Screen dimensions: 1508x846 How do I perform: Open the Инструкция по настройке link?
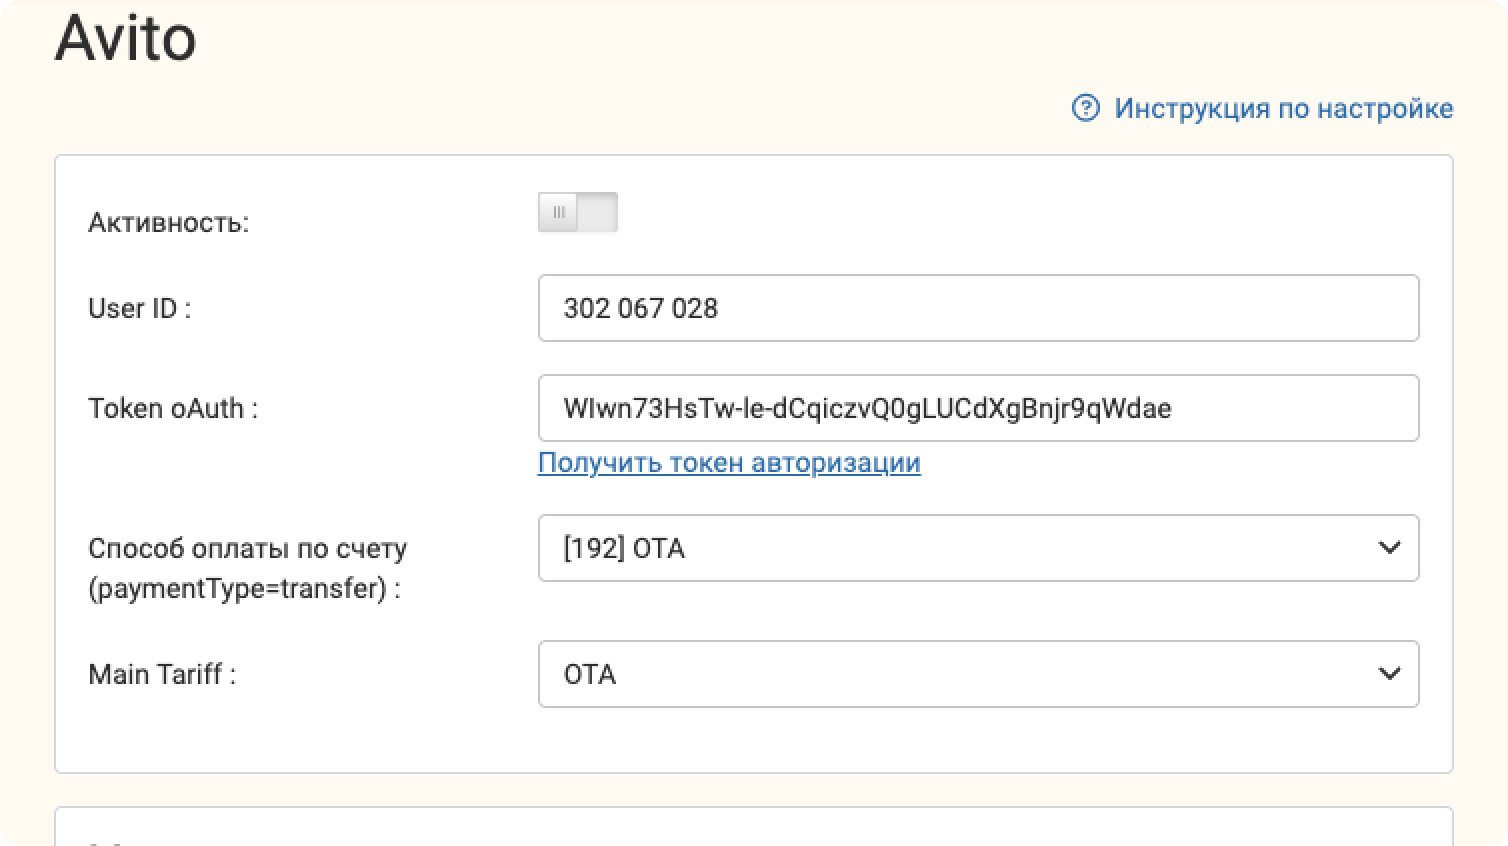(1284, 108)
